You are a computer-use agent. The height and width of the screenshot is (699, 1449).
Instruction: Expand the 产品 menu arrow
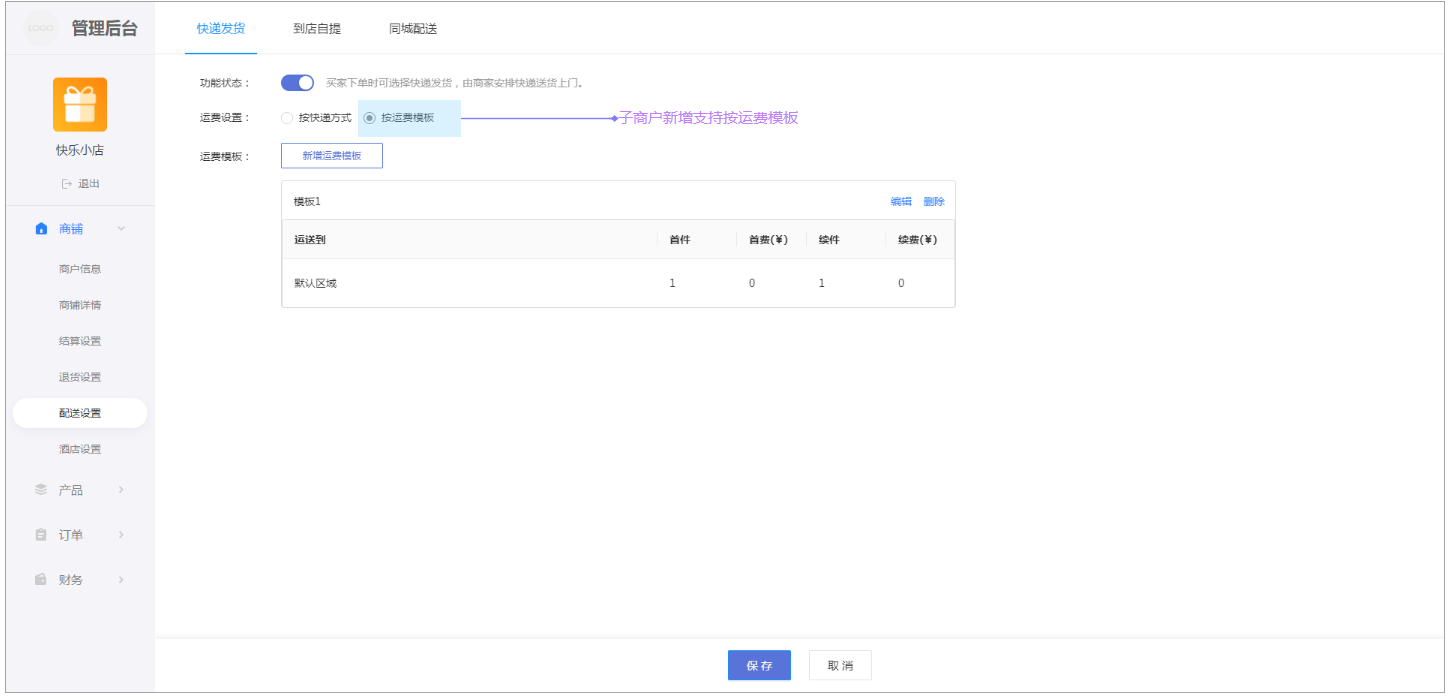tap(121, 490)
